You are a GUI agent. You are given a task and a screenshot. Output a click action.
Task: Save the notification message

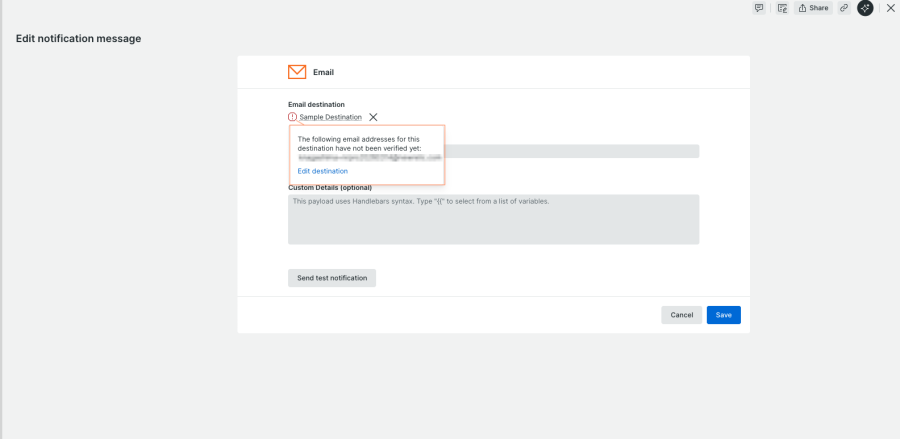tap(724, 315)
